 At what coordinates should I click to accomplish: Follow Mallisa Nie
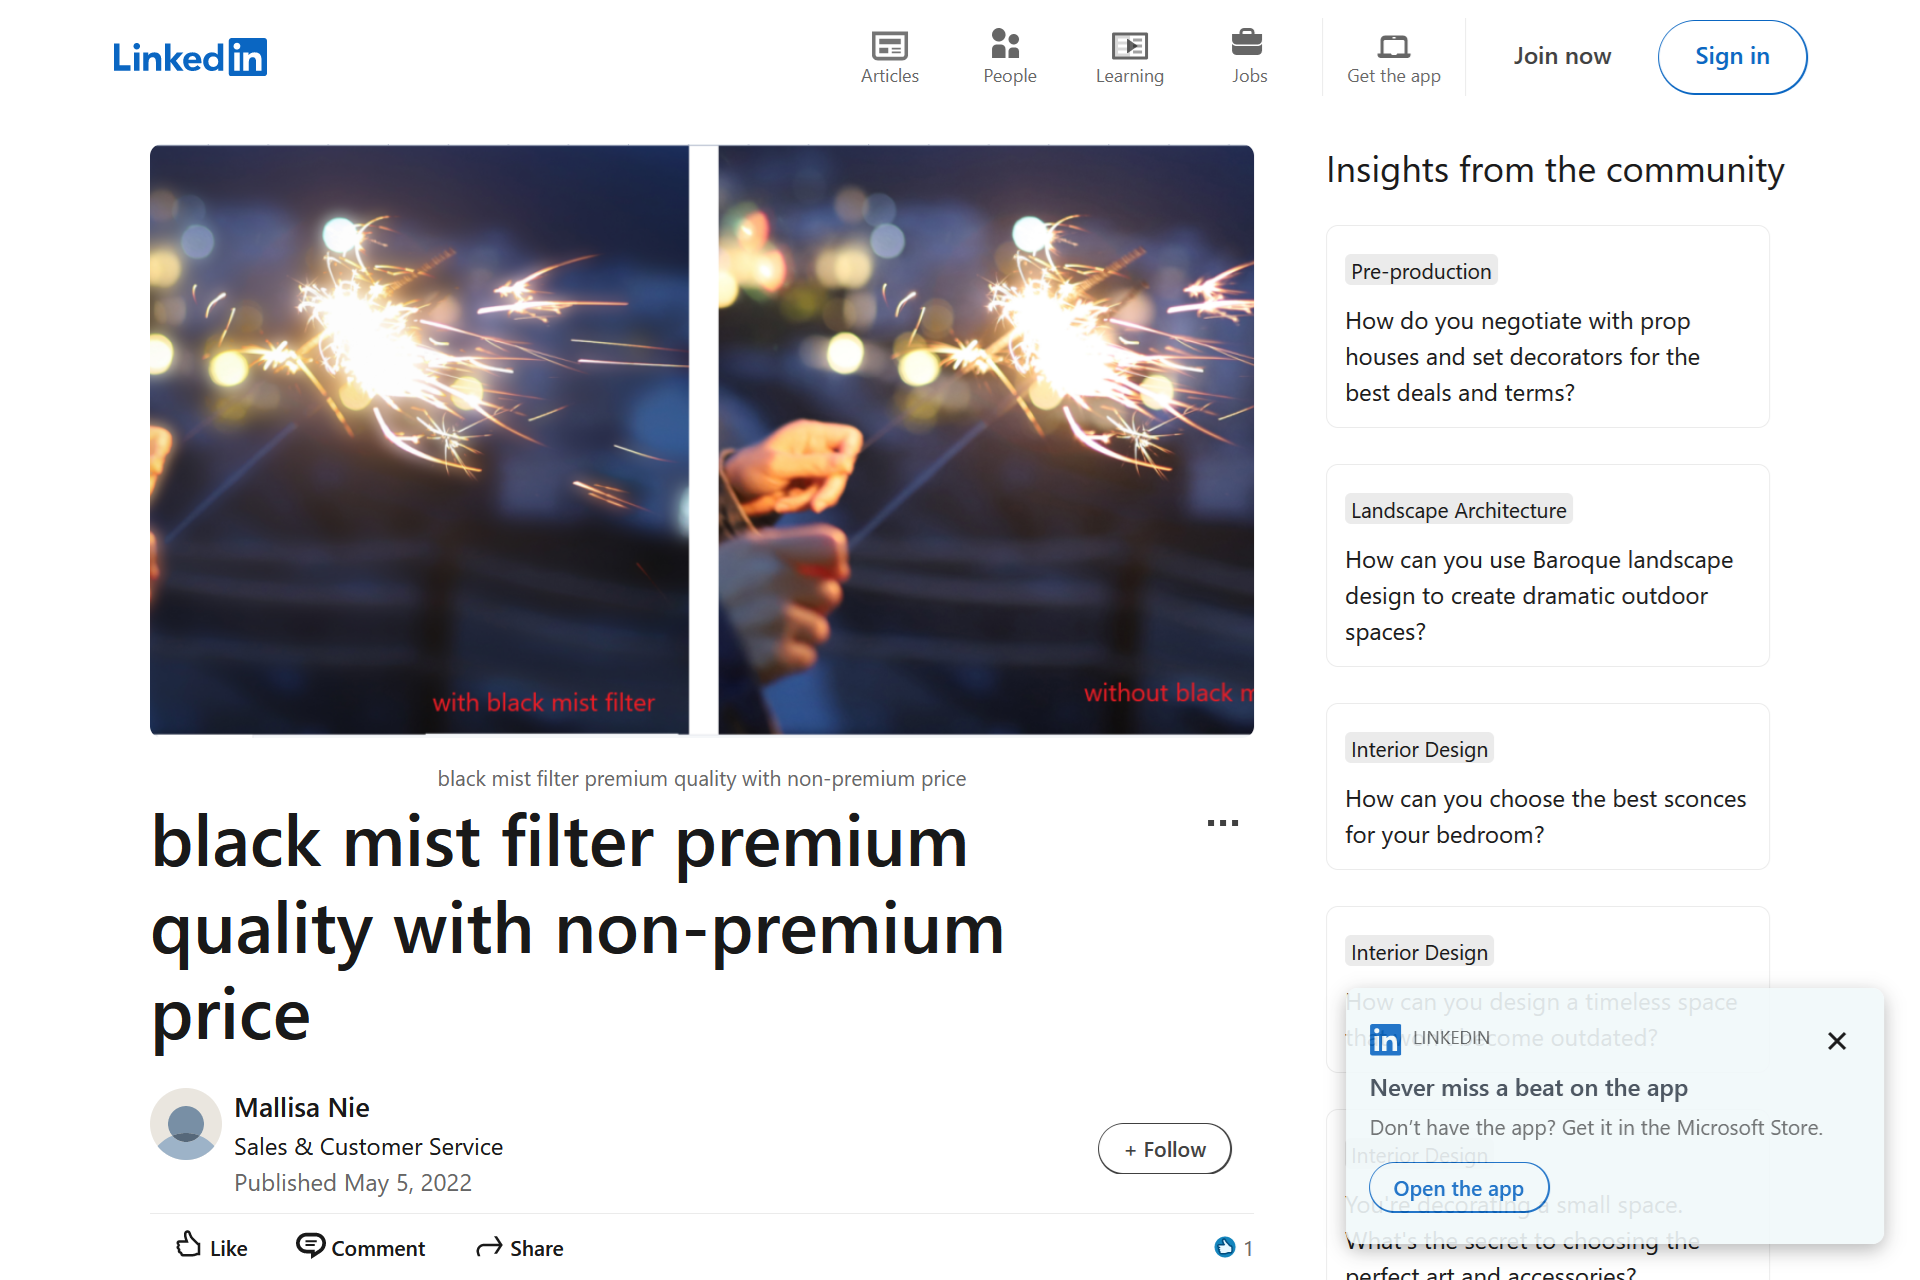click(x=1164, y=1149)
